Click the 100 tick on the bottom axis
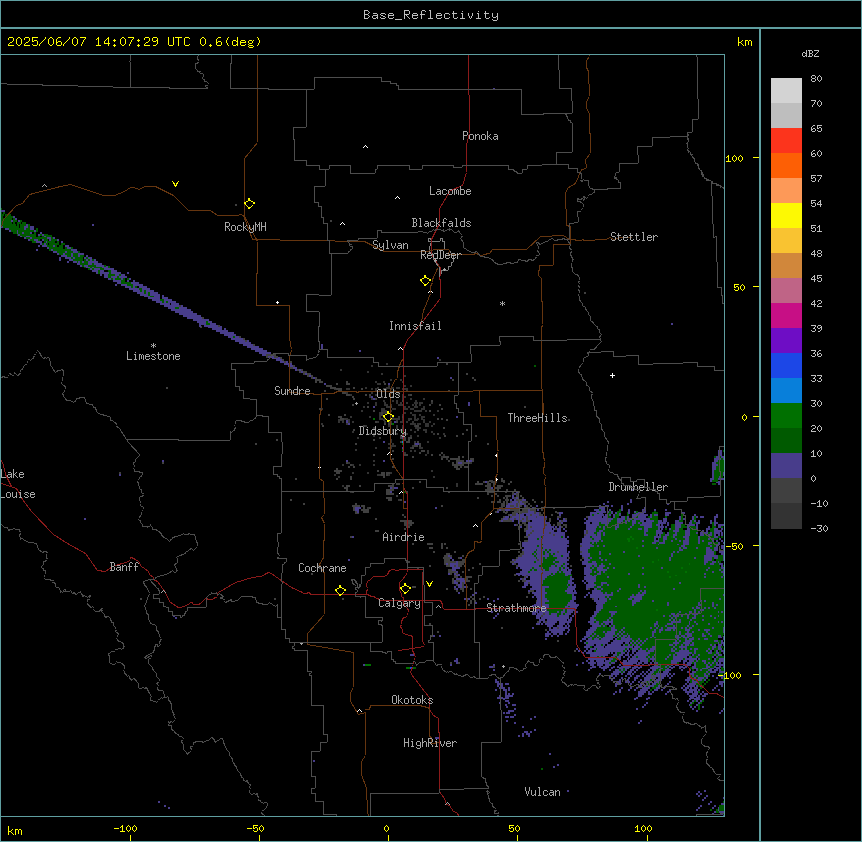Screen dimensions: 862x842 (x=643, y=828)
